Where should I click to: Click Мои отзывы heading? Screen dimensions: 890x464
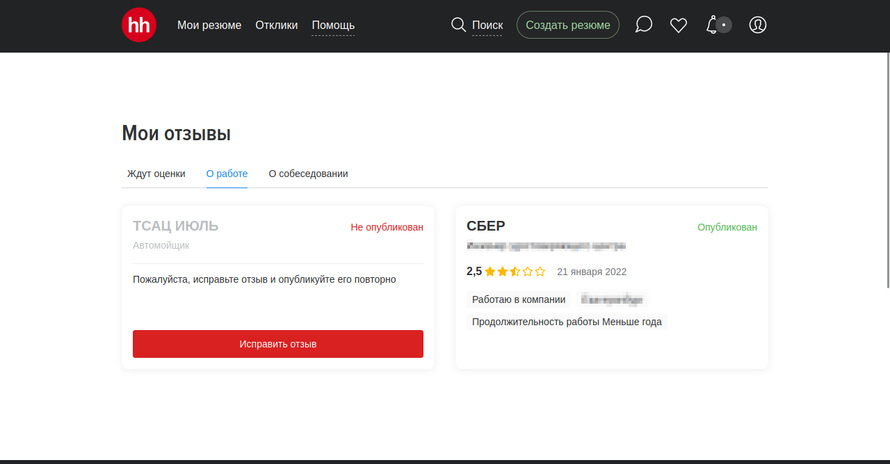point(176,133)
